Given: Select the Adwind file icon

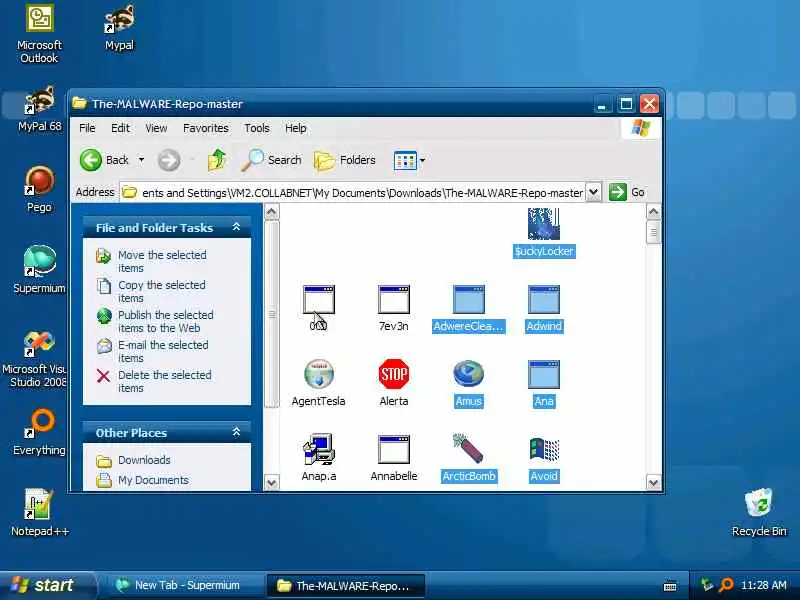Looking at the screenshot, I should [x=544, y=299].
